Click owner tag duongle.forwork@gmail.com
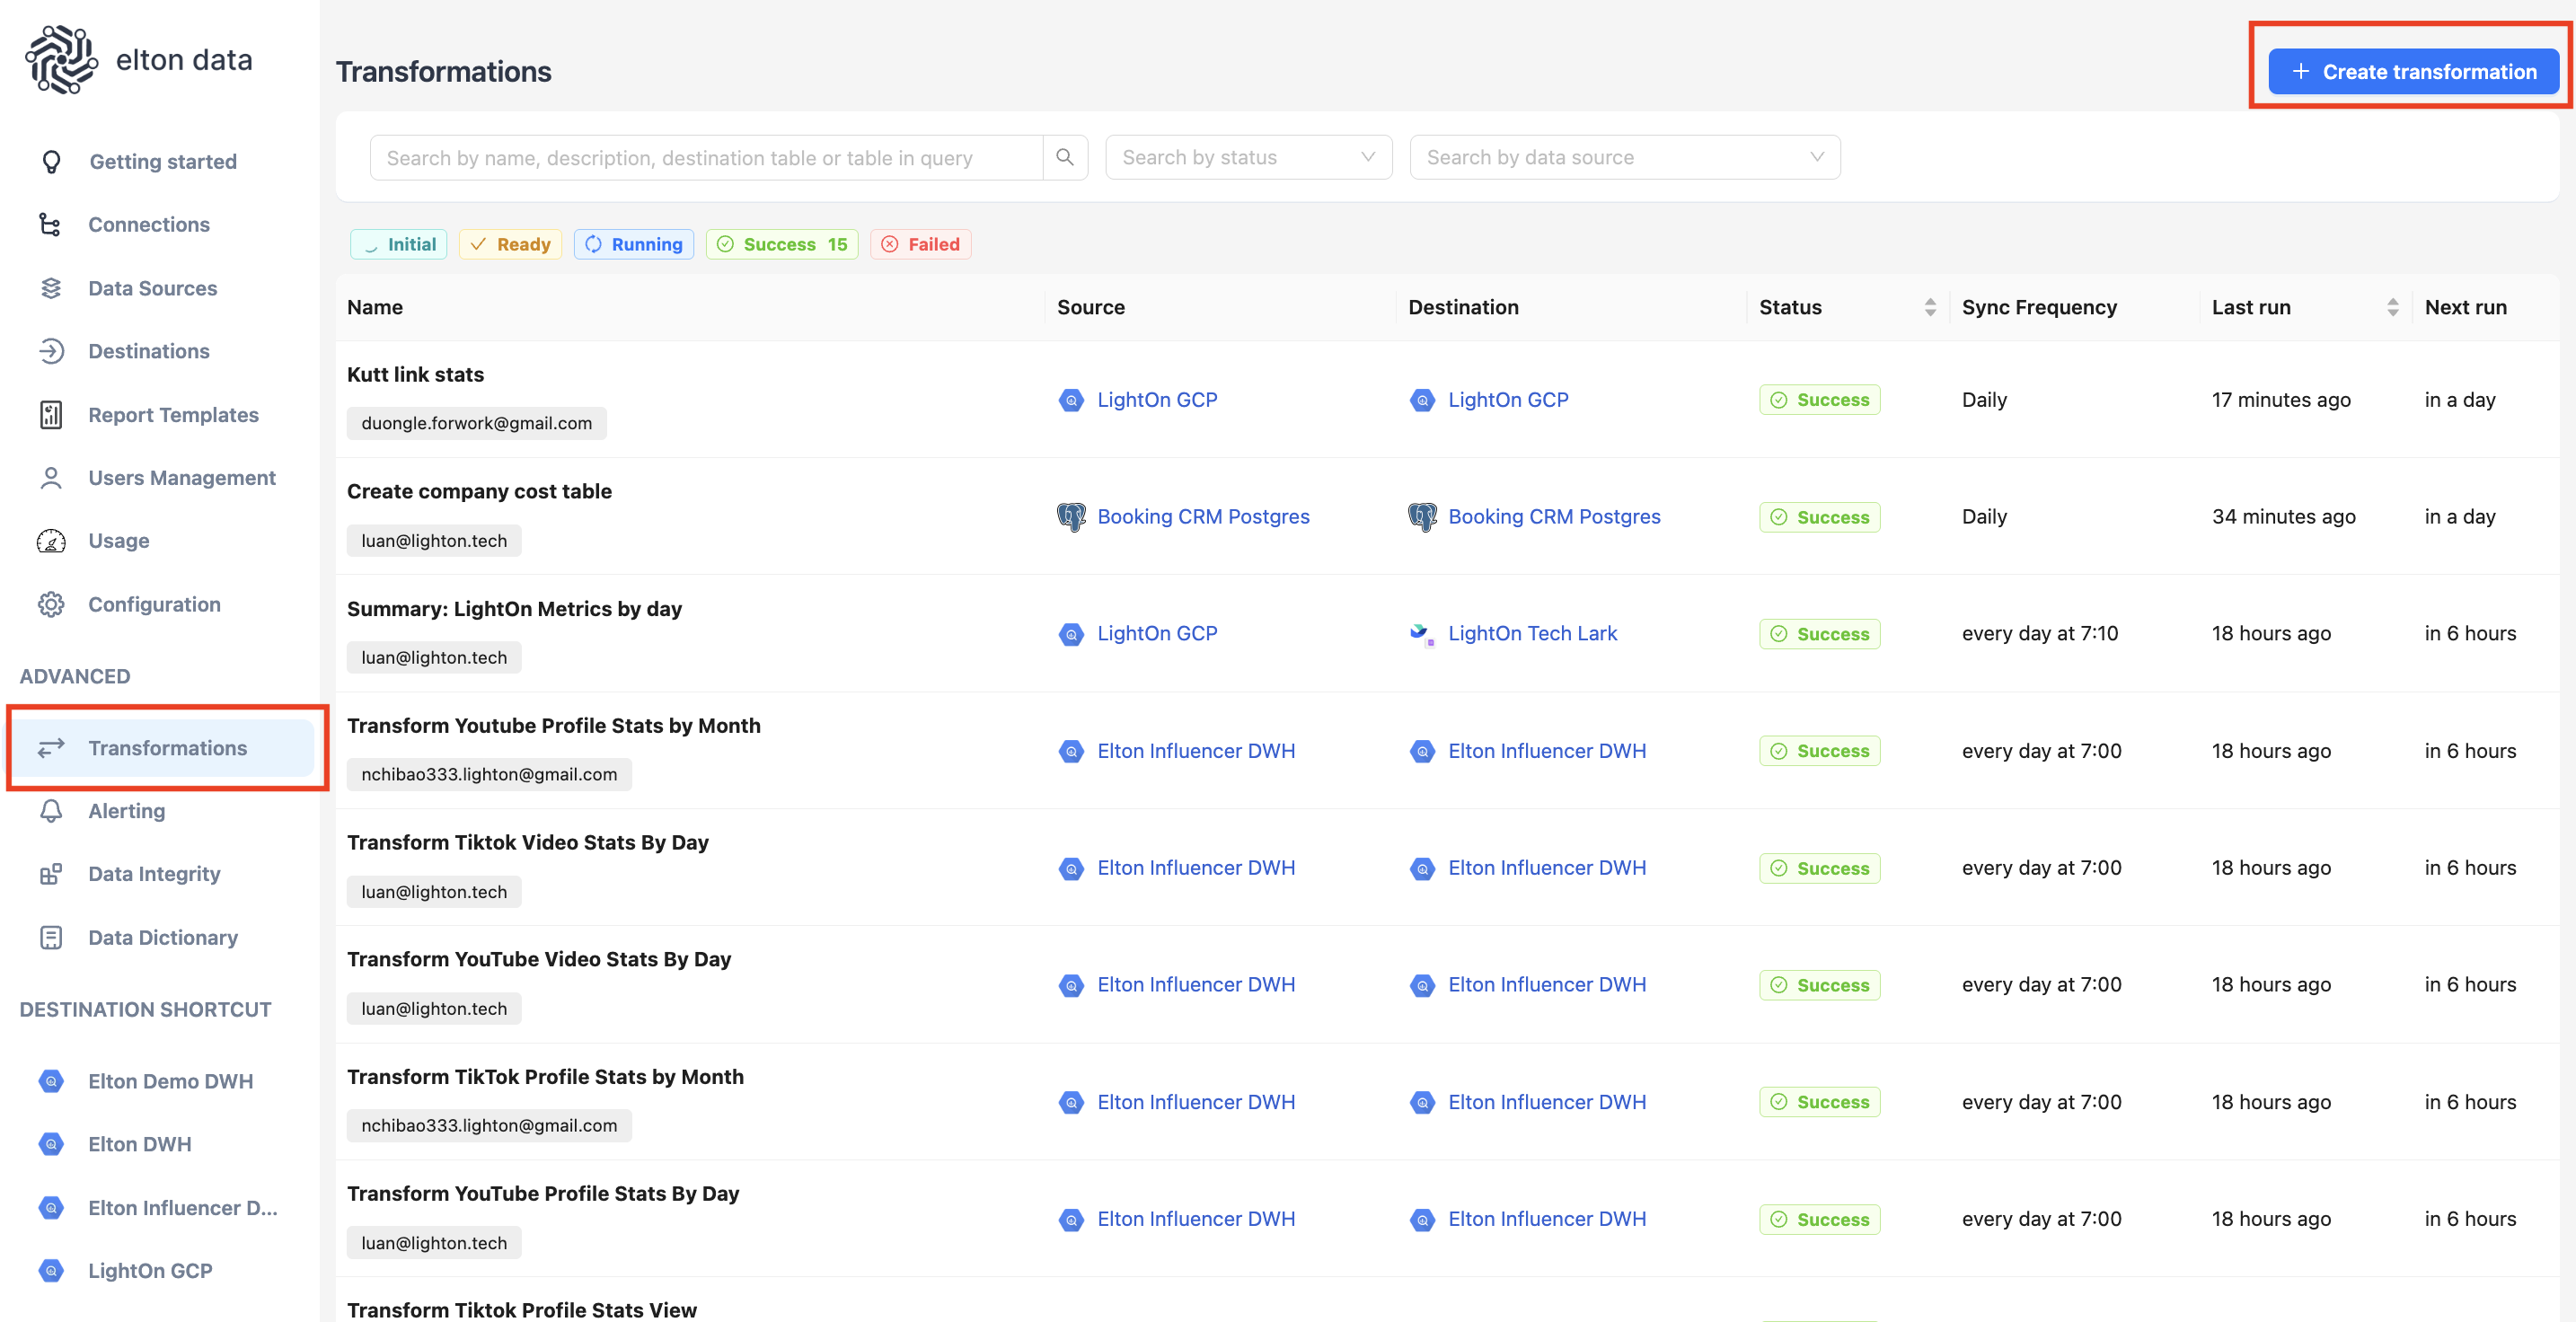 477,424
